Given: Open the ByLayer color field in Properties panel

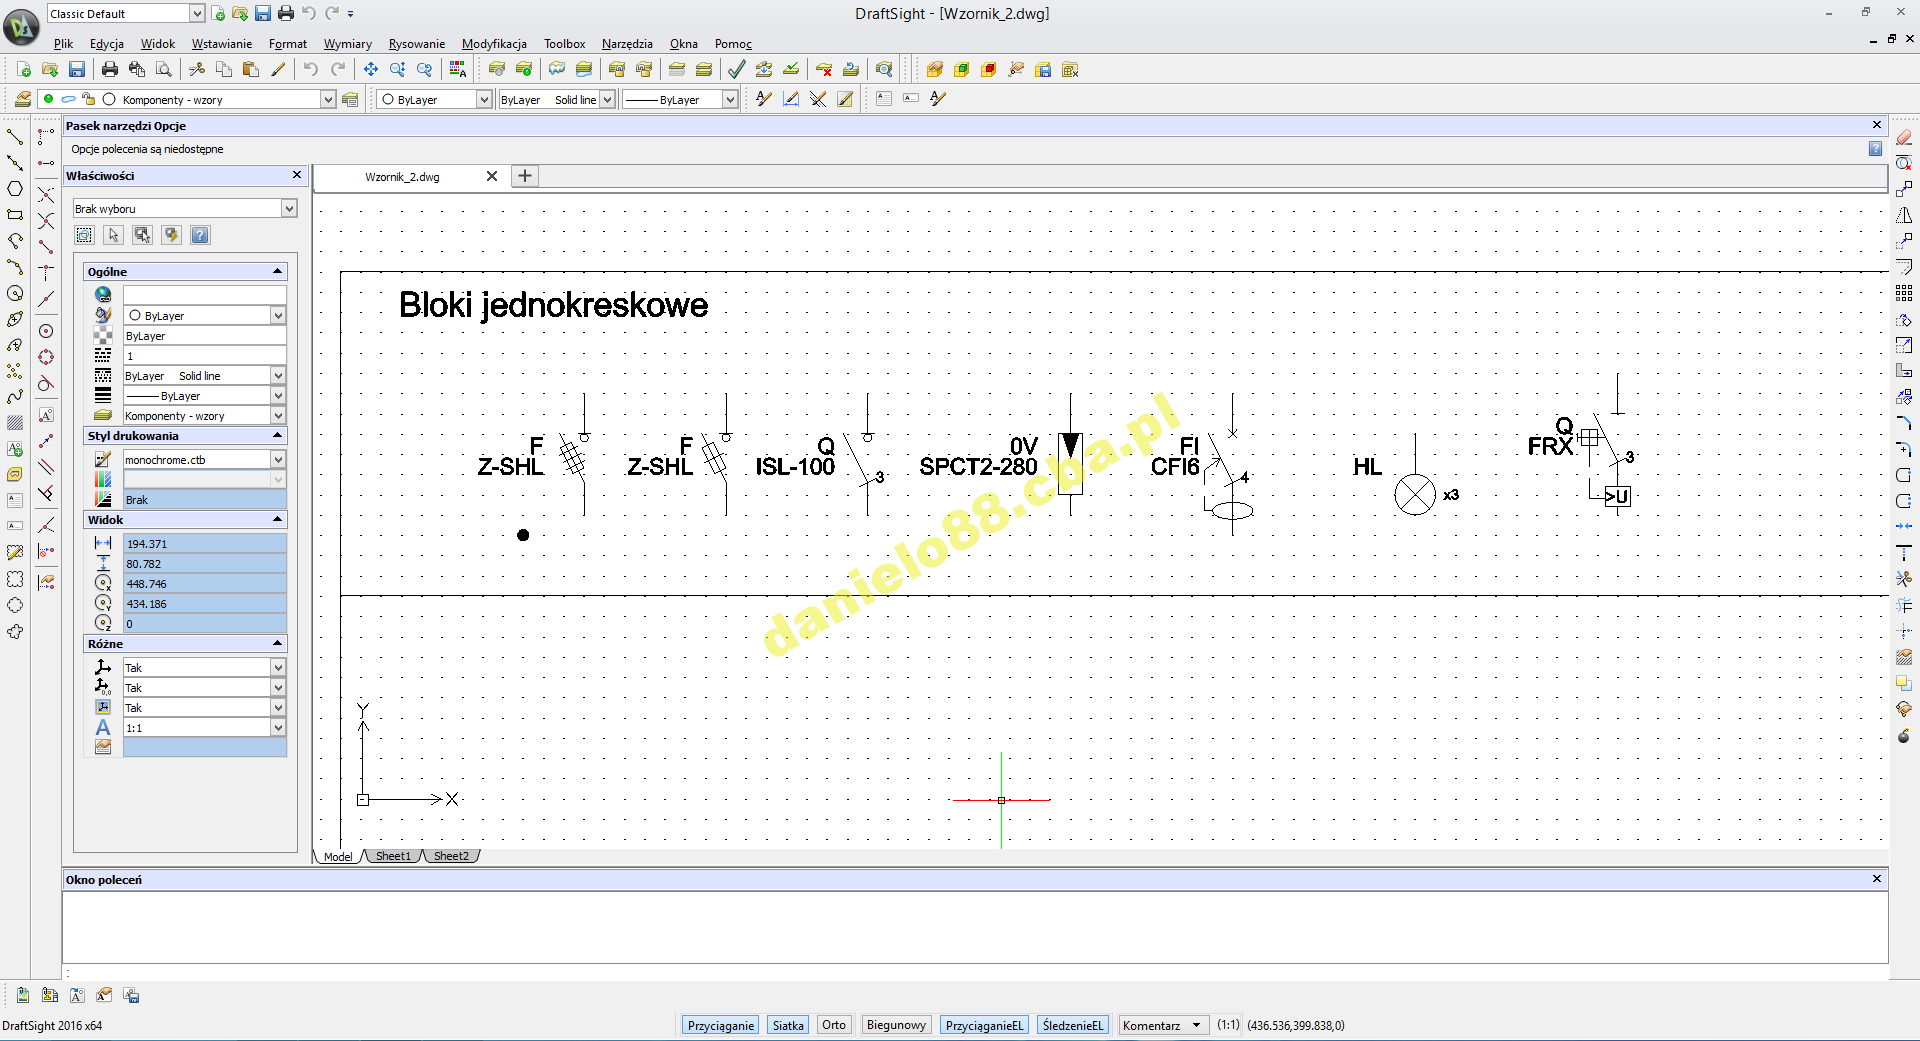Looking at the screenshot, I should pyautogui.click(x=205, y=315).
